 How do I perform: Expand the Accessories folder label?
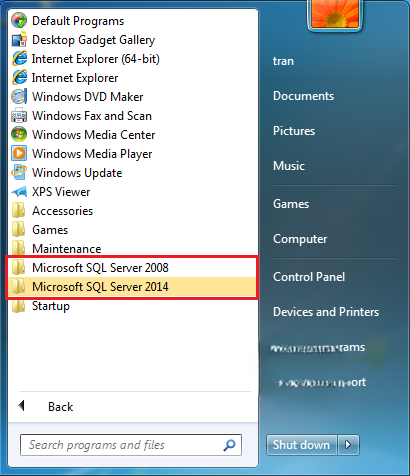point(62,211)
